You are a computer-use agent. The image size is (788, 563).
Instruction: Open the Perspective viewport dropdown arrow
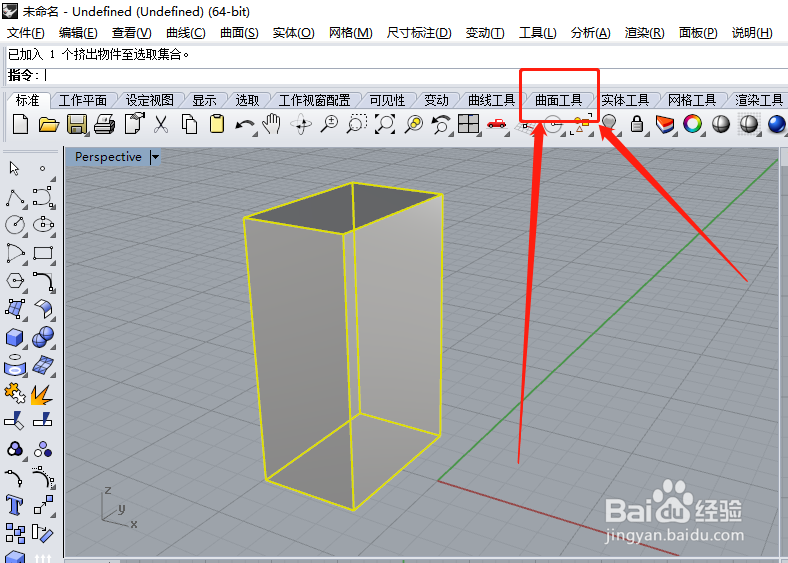click(x=155, y=157)
